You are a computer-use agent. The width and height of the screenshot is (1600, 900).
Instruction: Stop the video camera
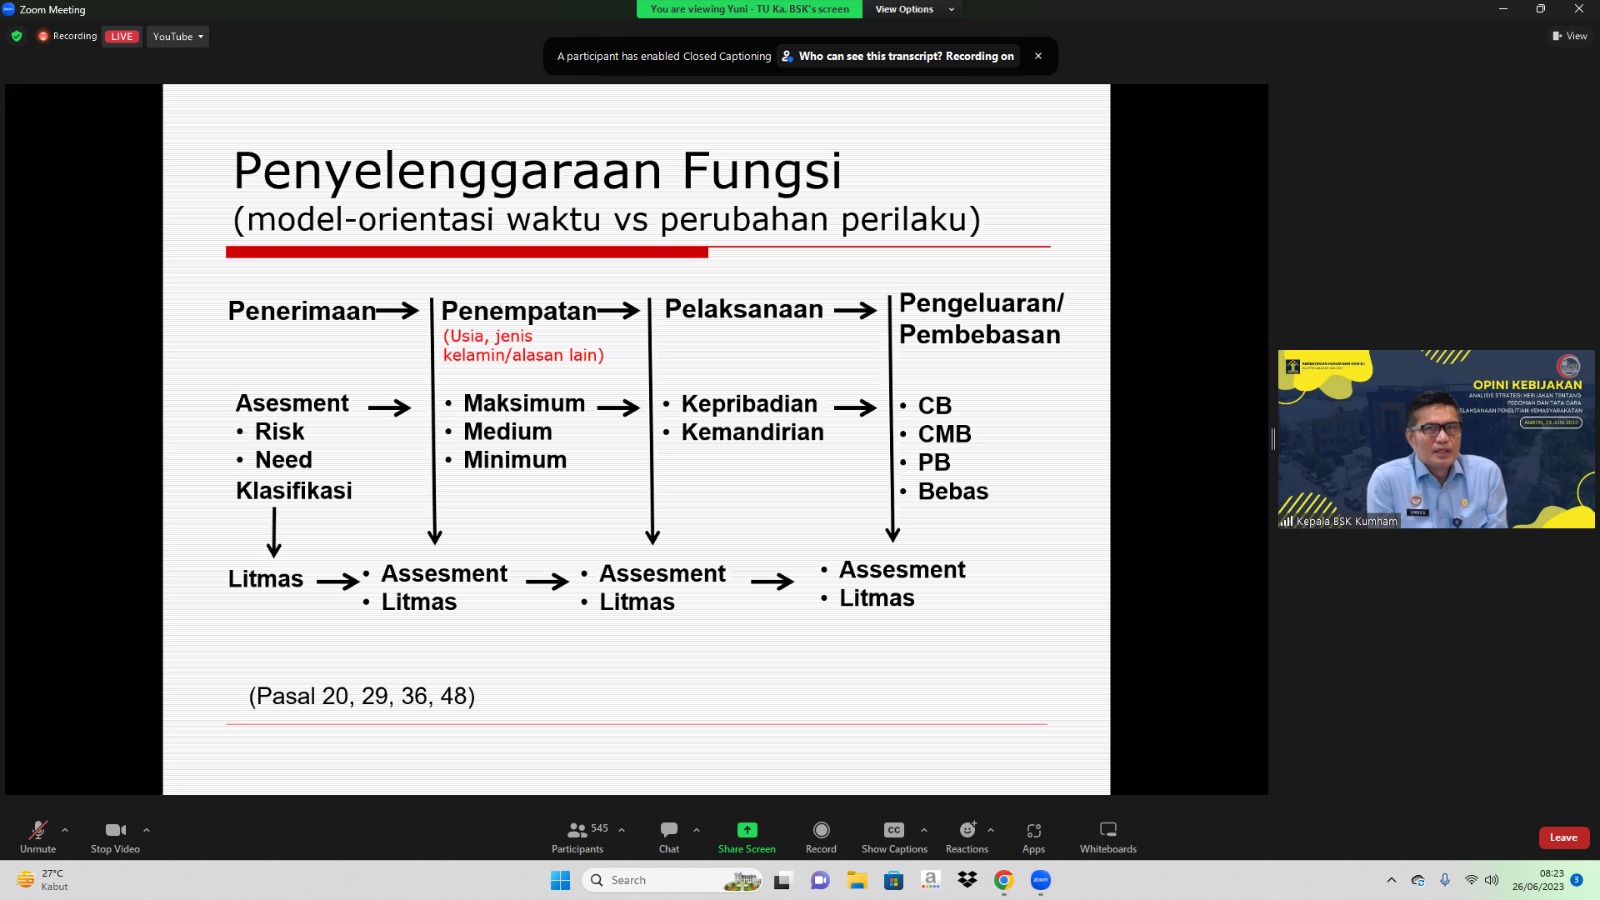pos(115,830)
